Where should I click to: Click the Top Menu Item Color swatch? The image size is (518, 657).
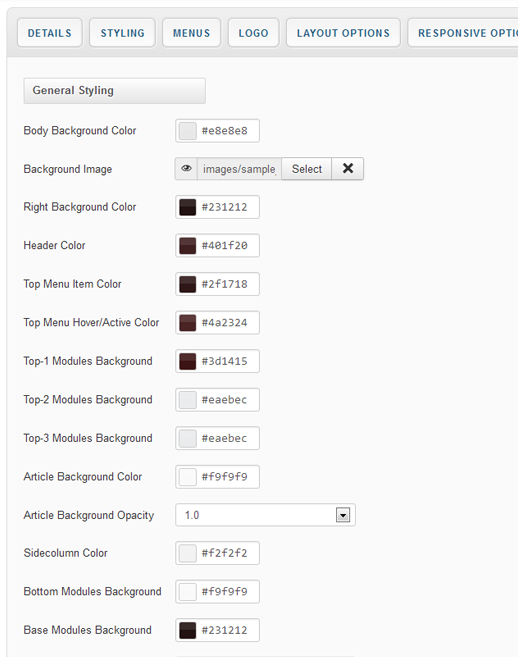coord(188,284)
